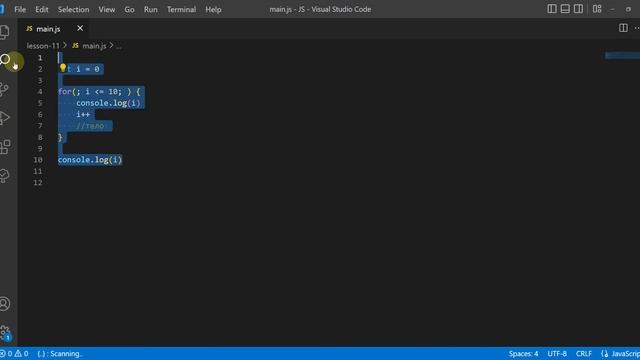The width and height of the screenshot is (640, 360).
Task: Open the Help menu
Action: (213, 9)
